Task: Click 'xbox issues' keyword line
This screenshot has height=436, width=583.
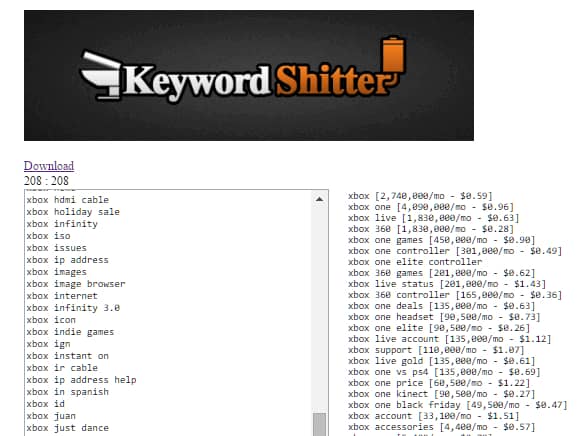Action: click(57, 248)
